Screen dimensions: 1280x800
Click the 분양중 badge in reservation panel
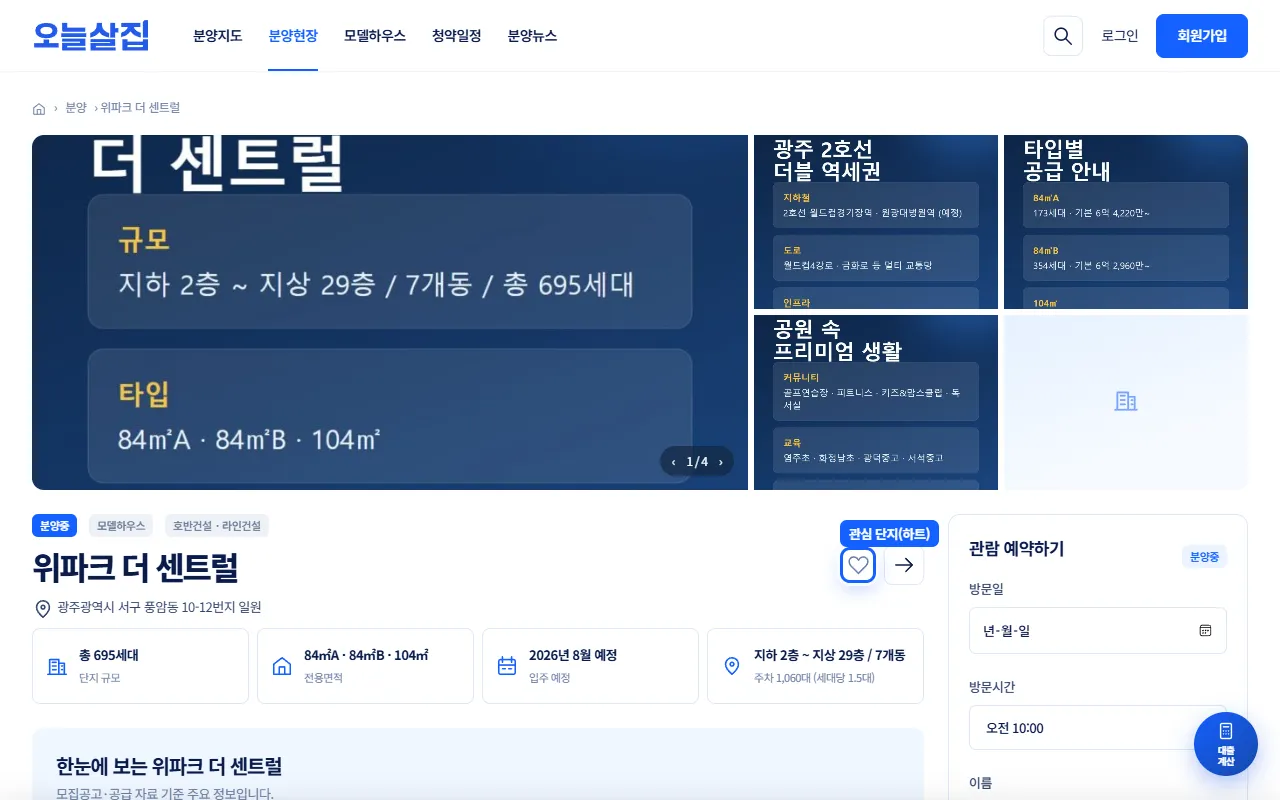[x=1204, y=557]
